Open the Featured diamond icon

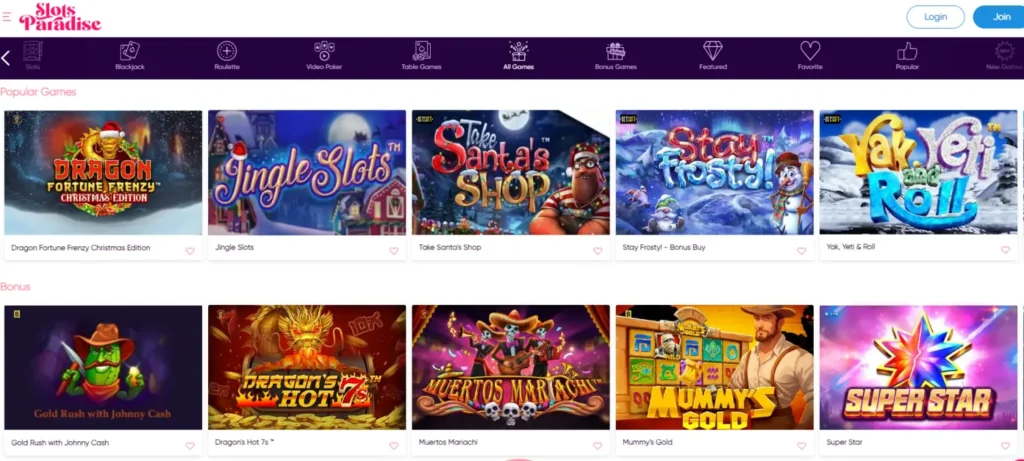pos(712,51)
